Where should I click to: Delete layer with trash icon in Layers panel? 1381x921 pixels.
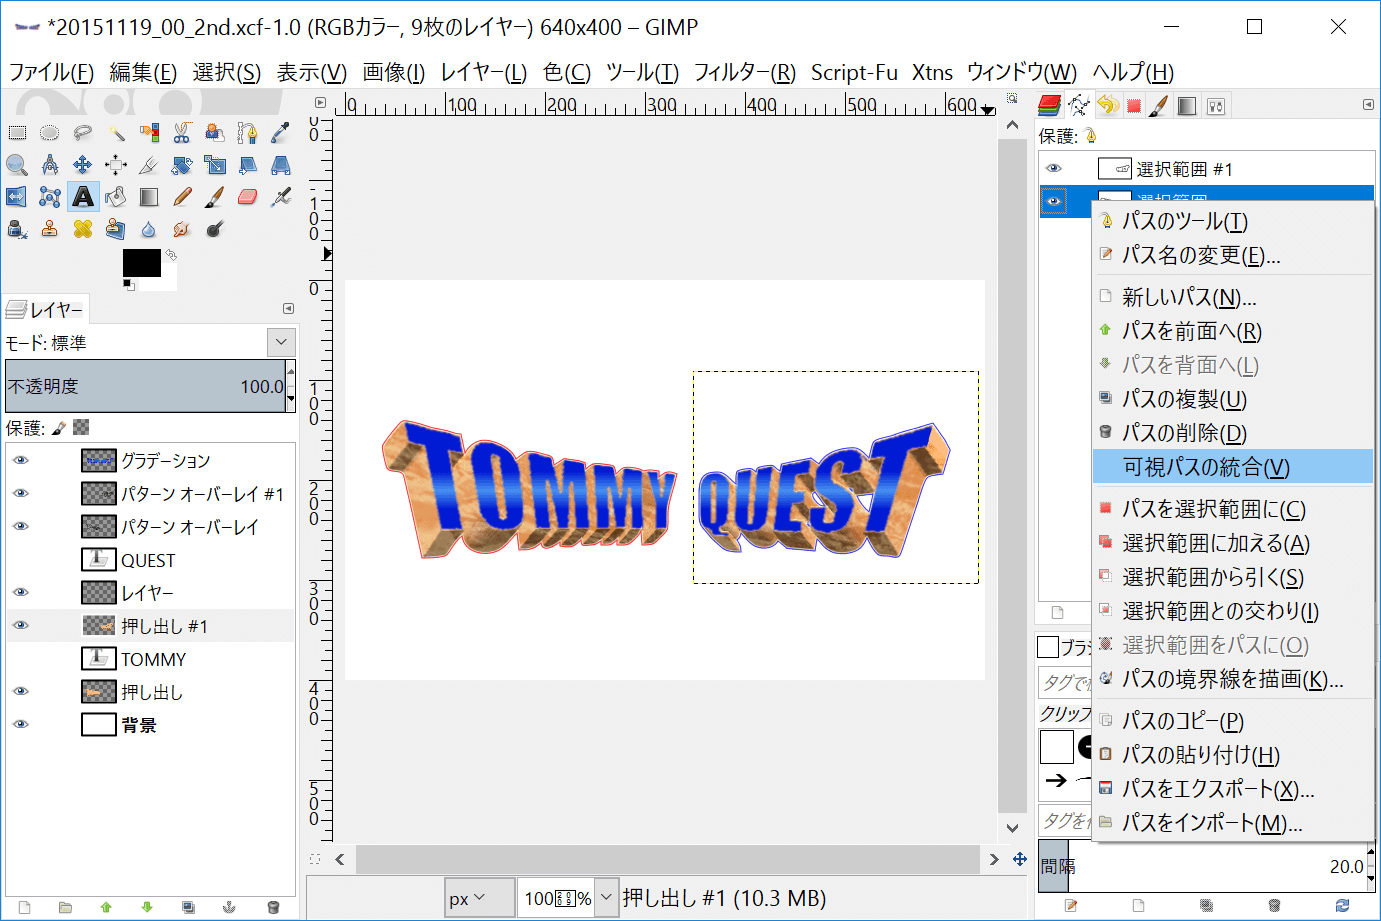[273, 907]
